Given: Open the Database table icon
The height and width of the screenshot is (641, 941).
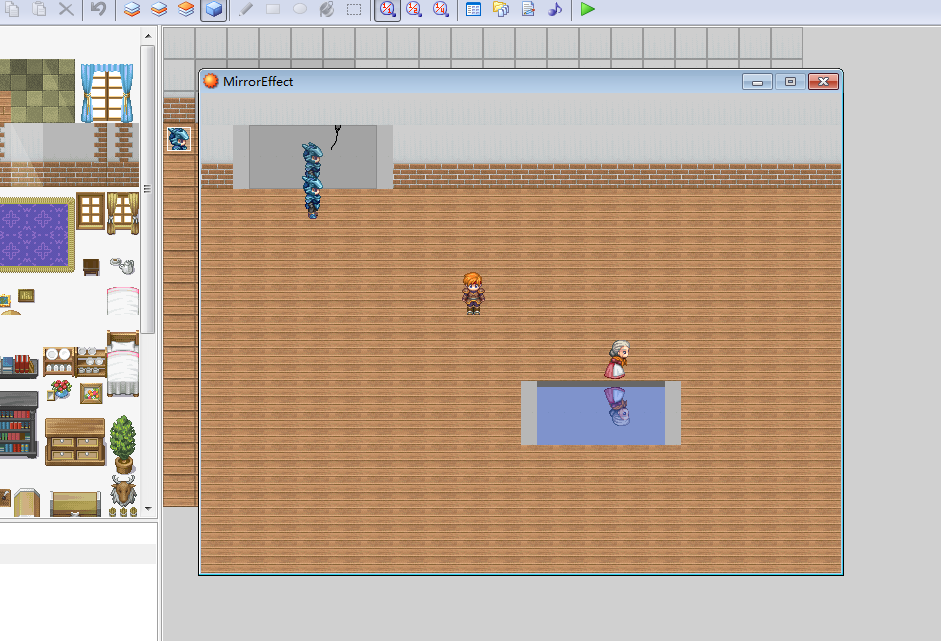Looking at the screenshot, I should pos(474,9).
